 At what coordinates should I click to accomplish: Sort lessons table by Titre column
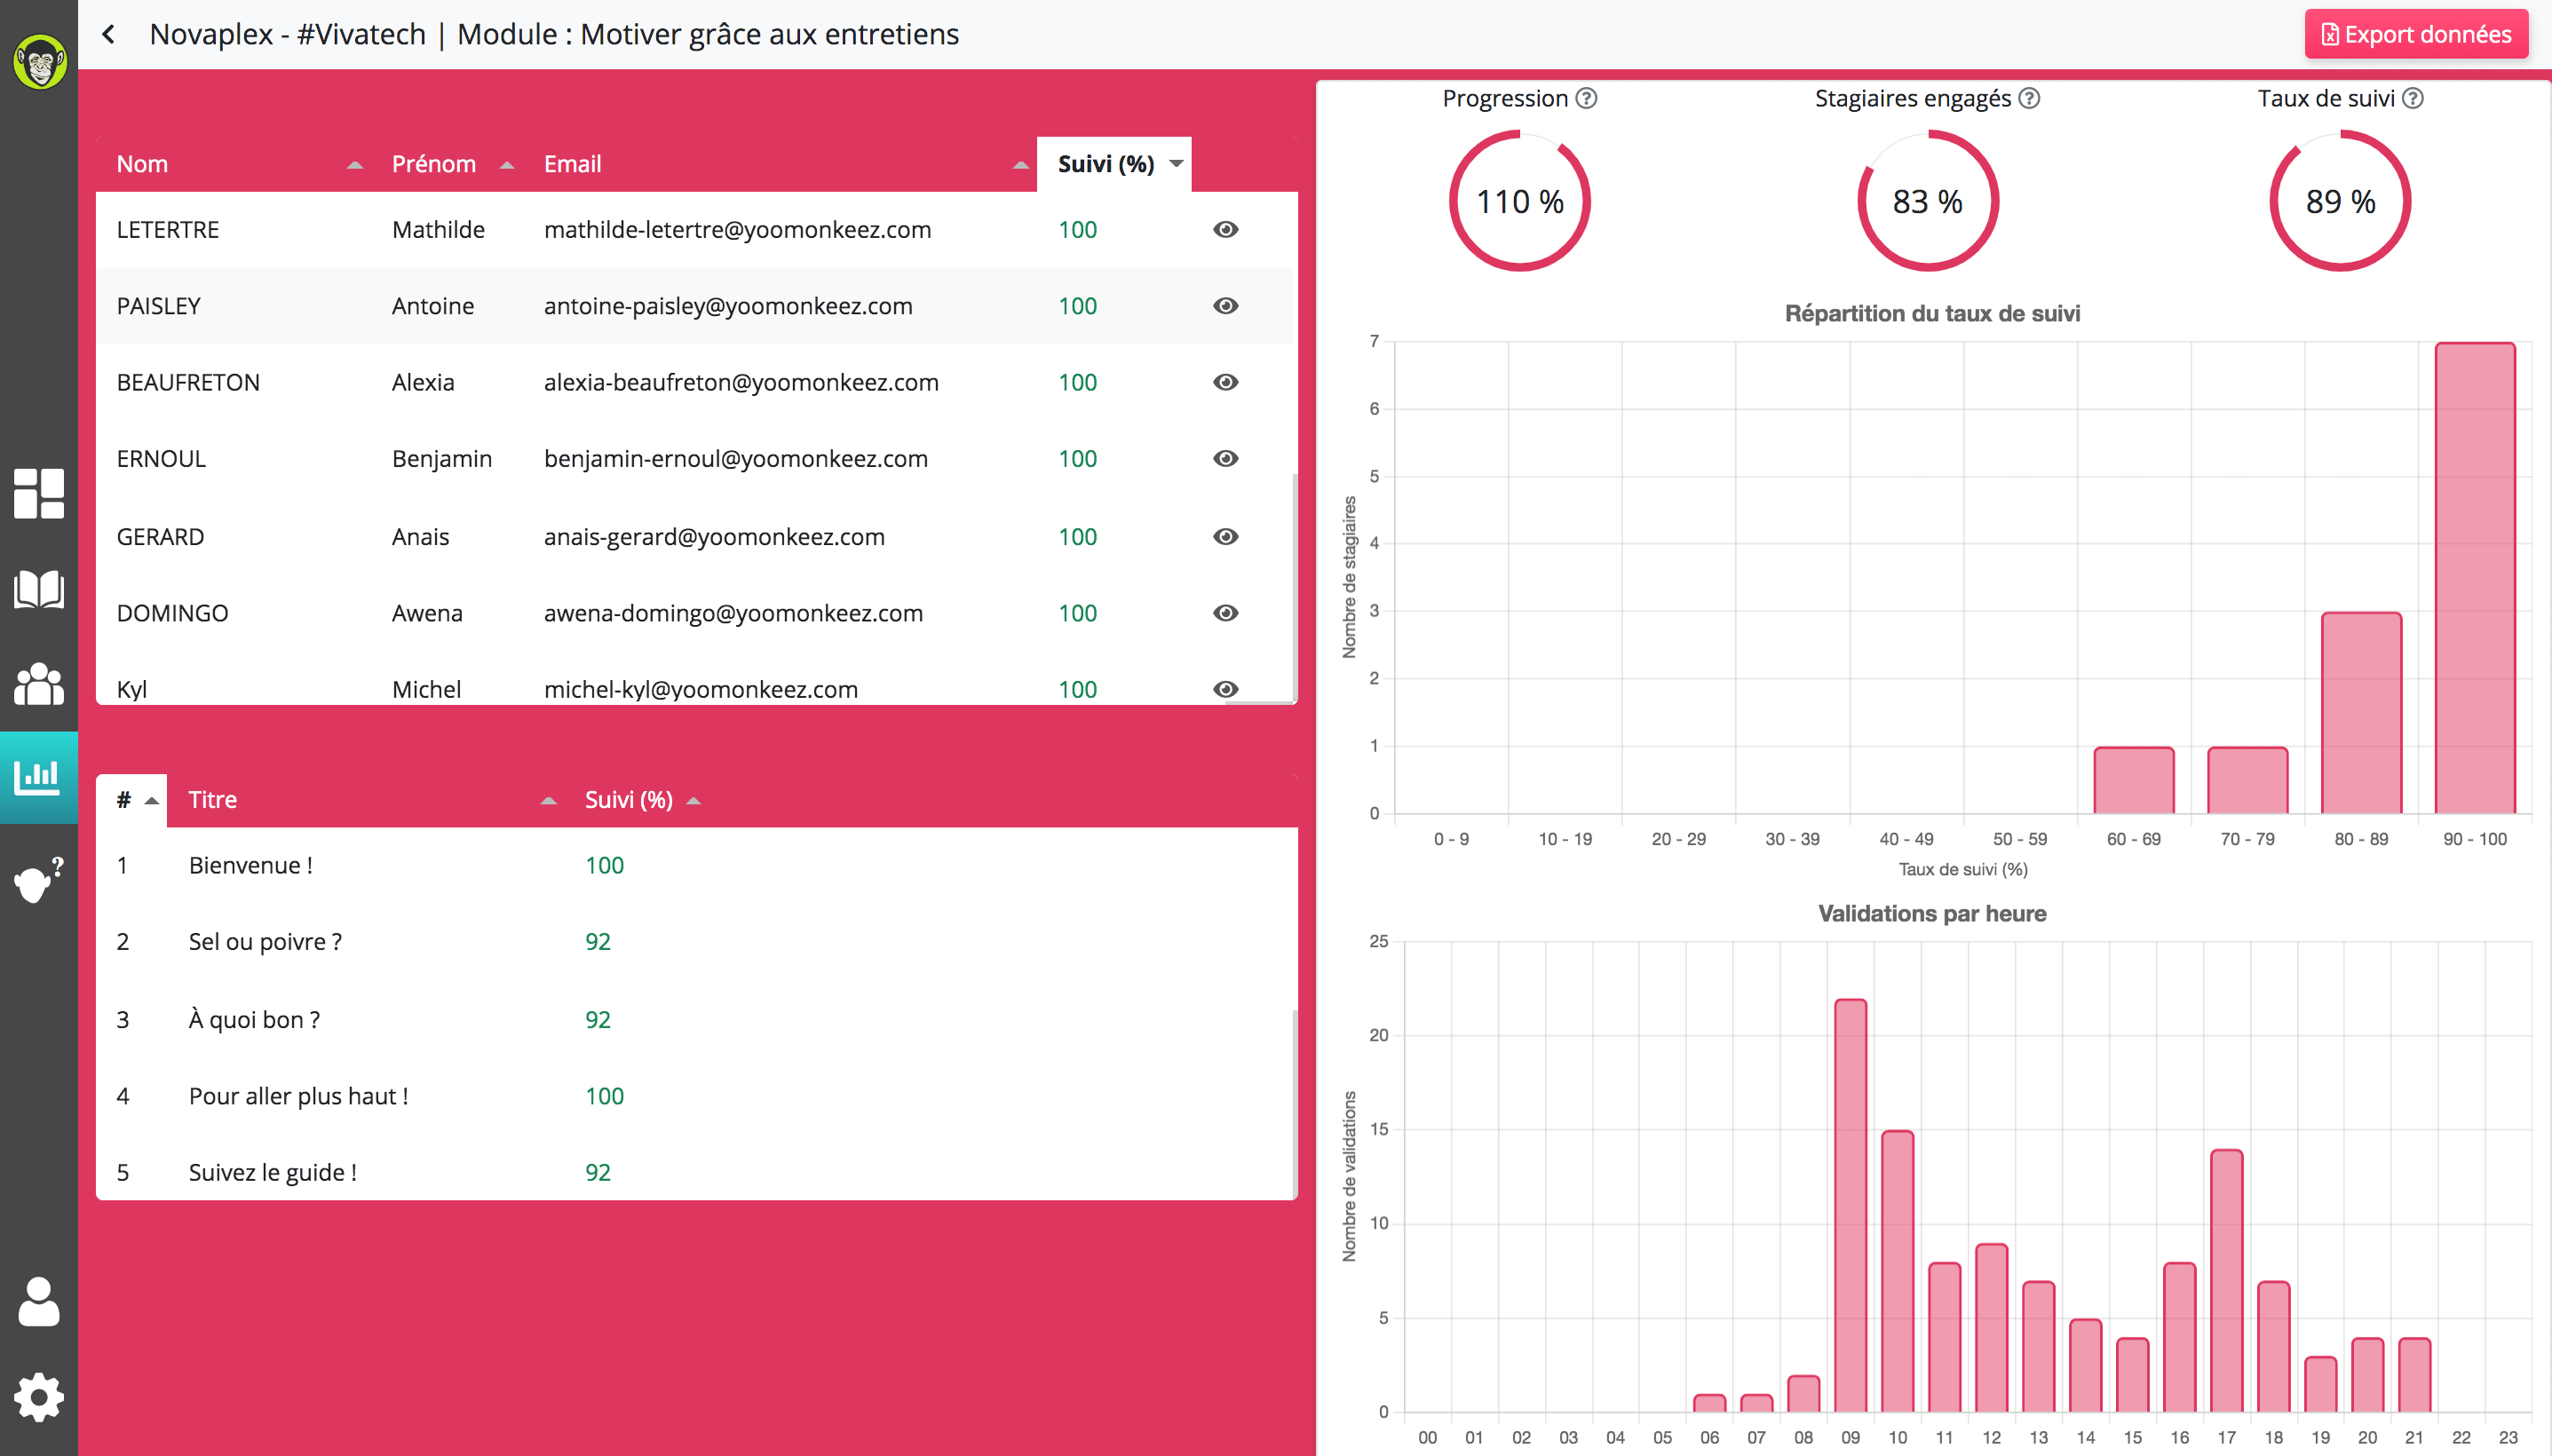click(x=213, y=800)
